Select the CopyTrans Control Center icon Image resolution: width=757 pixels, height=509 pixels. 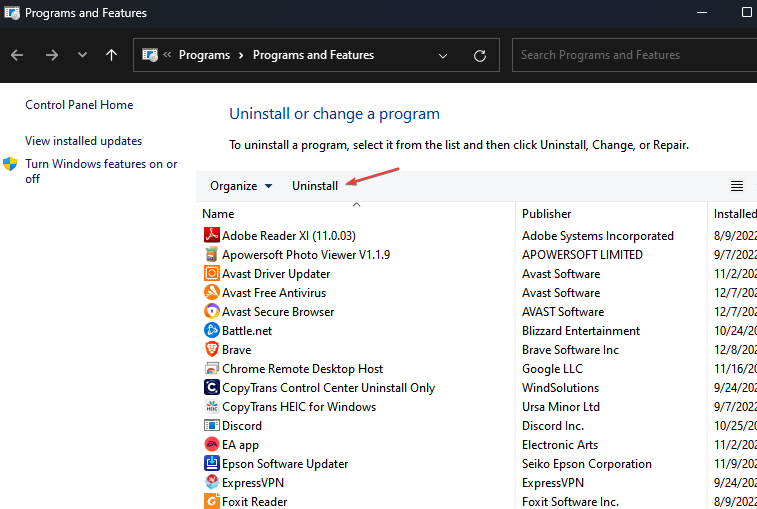coord(211,387)
